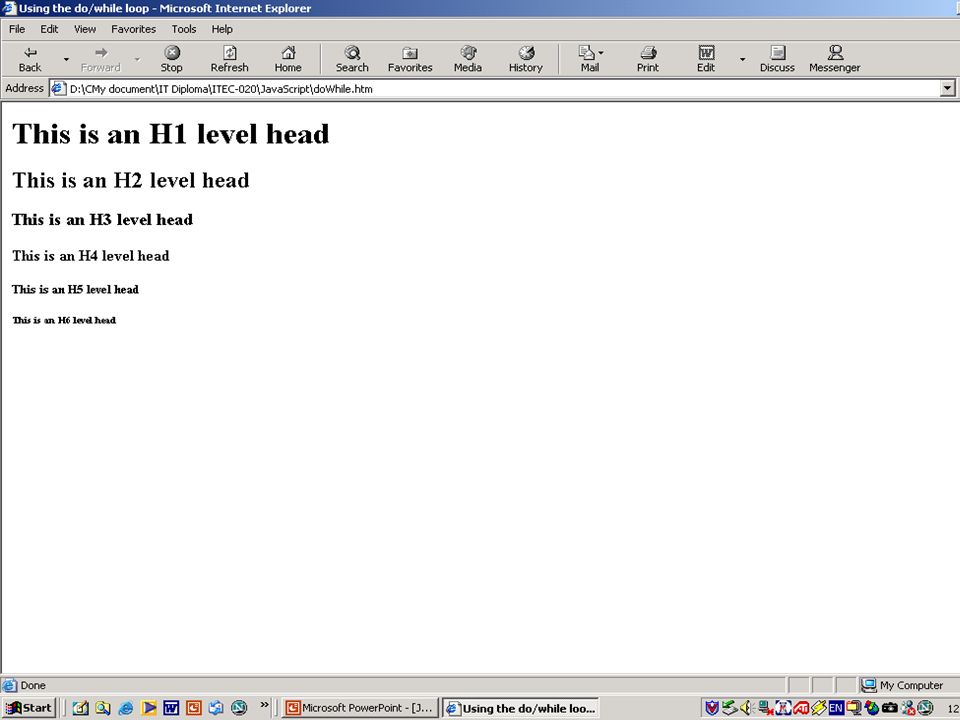Expand hidden Quick Launch icons chevron
Image resolution: width=960 pixels, height=720 pixels.
pos(264,705)
